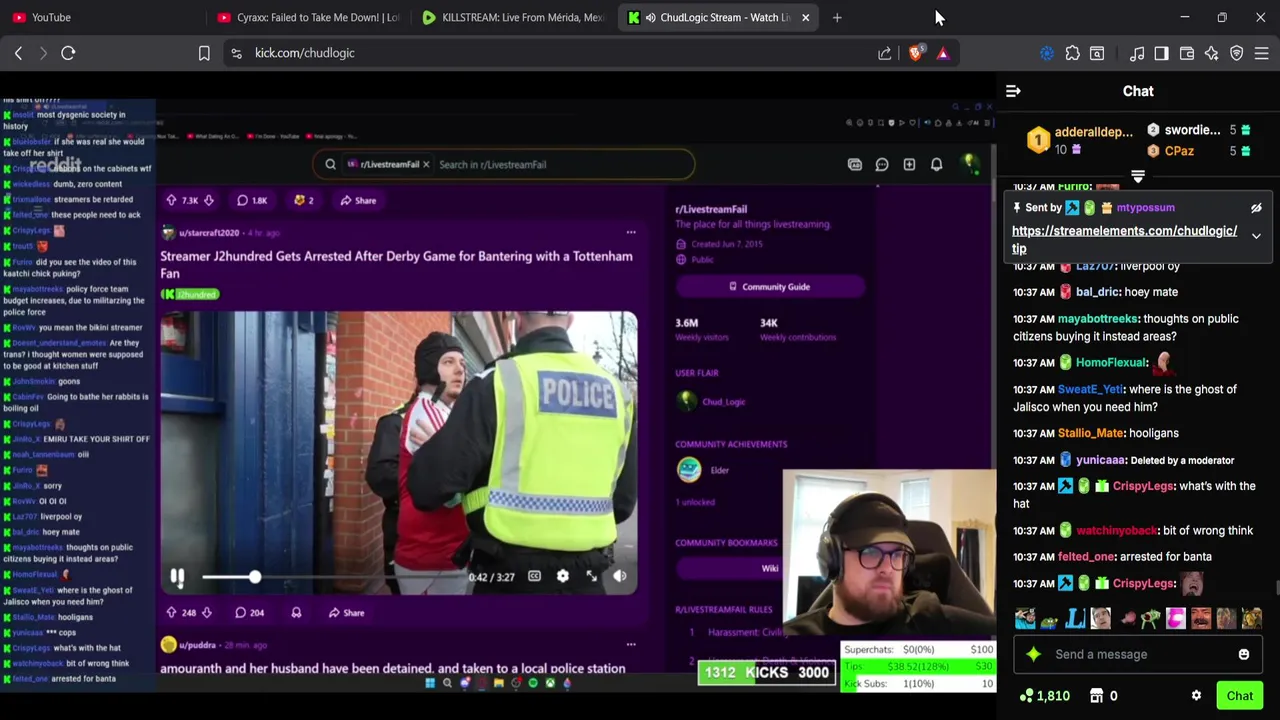Open the Wiki community bookmark
Screen dimensions: 1280x720
769,568
